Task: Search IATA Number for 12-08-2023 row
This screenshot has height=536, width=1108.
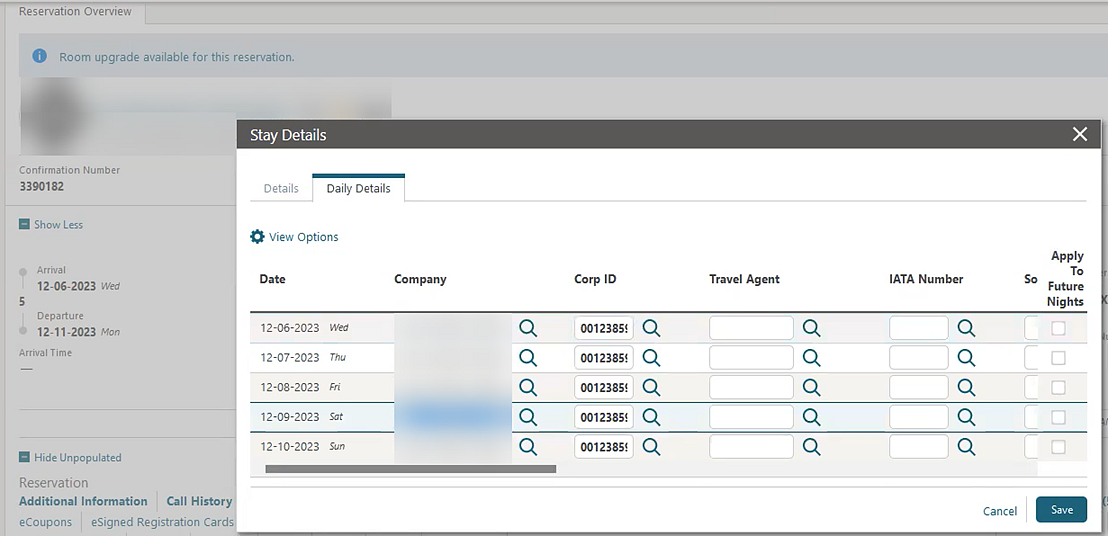Action: point(966,387)
